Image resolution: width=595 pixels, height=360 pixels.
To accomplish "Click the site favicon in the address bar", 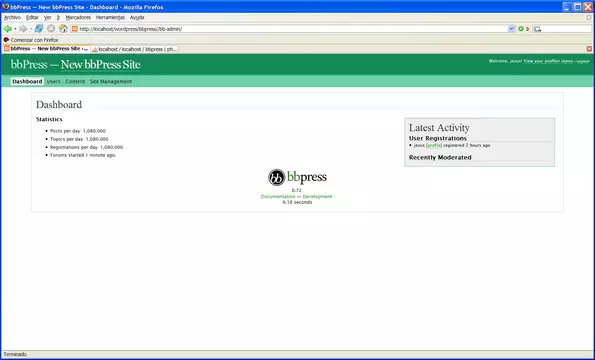I will (75, 29).
